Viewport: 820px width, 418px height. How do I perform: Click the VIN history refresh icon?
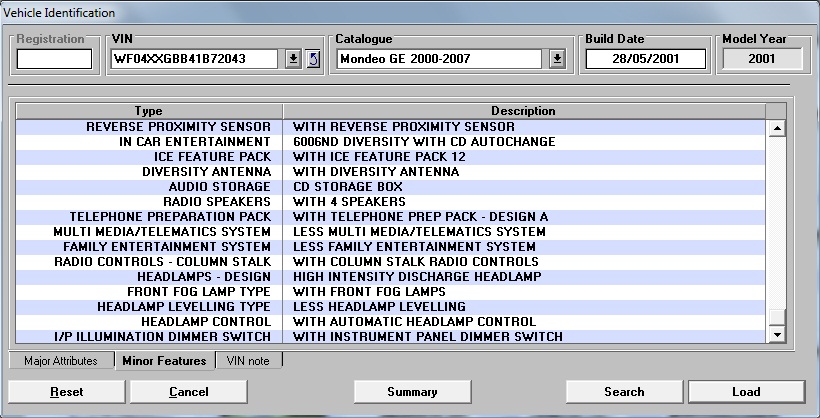313,59
